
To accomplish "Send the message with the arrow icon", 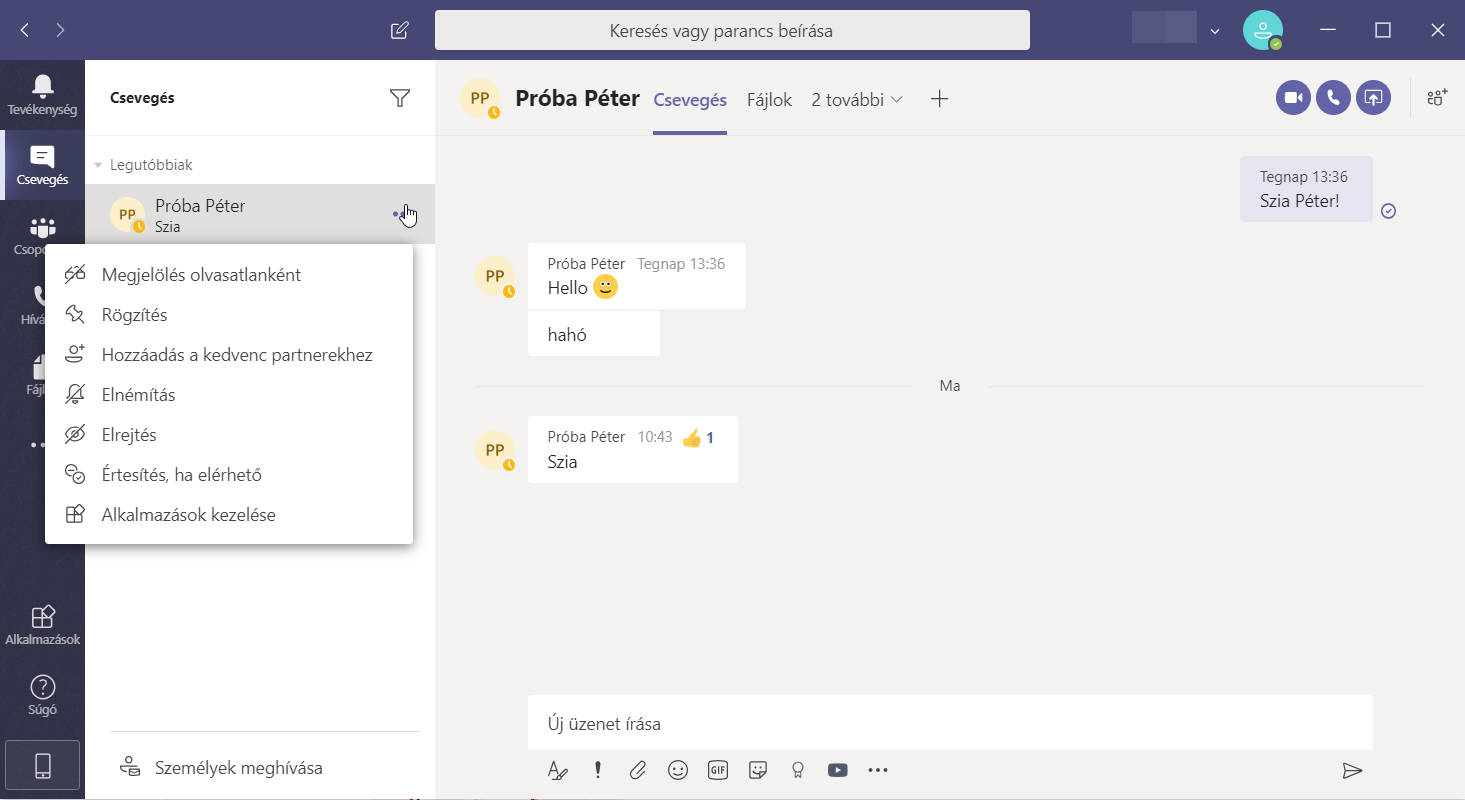I will (x=1352, y=770).
